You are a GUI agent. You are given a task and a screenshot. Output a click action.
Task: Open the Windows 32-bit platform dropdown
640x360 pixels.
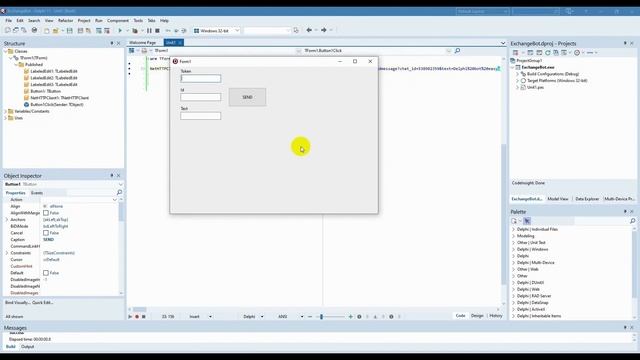pyautogui.click(x=237, y=31)
